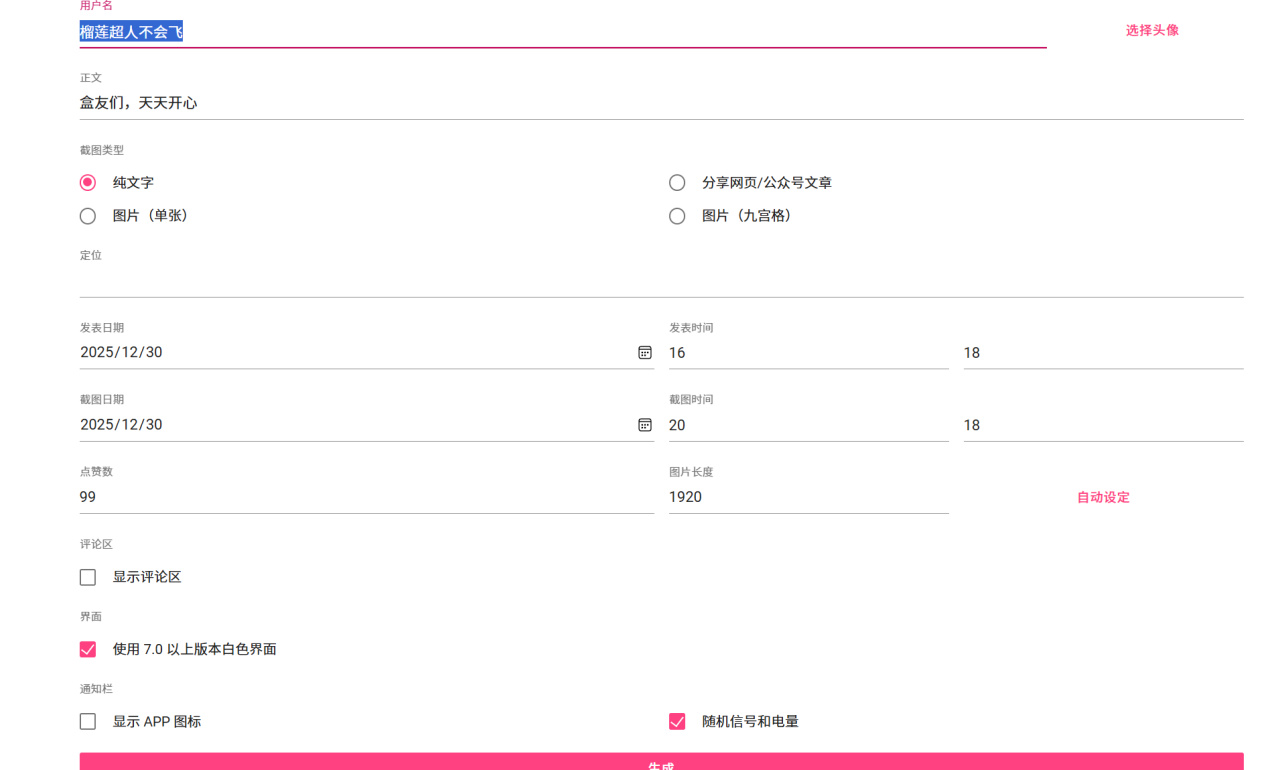1280x770 pixels.
Task: Choose 分享网页/公众号文章 option
Action: 677,183
